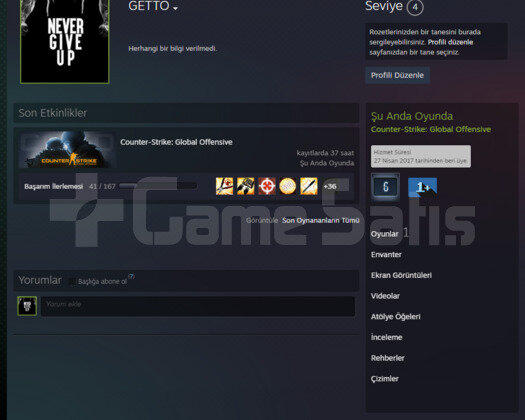Open the Videolar section link
Screen dimensions: 525x420
click(385, 296)
